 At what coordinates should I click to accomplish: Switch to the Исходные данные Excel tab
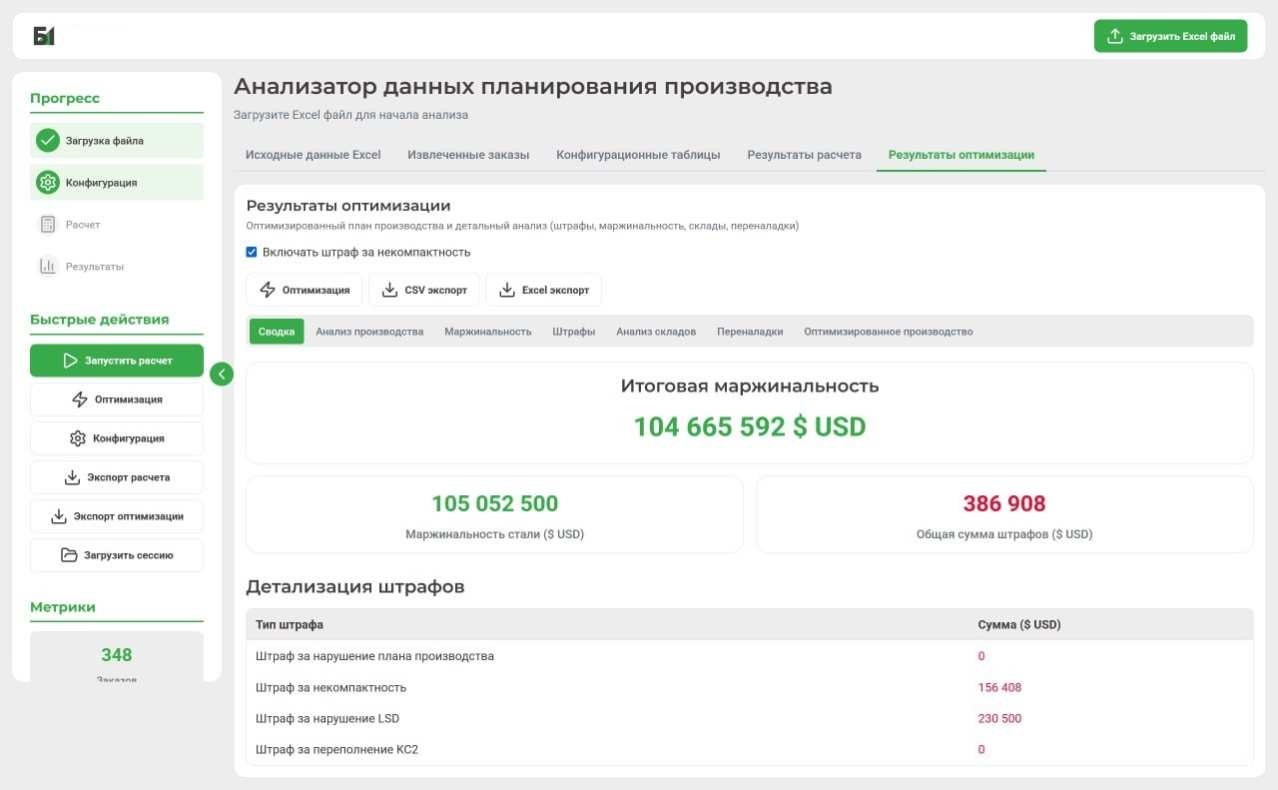click(313, 155)
